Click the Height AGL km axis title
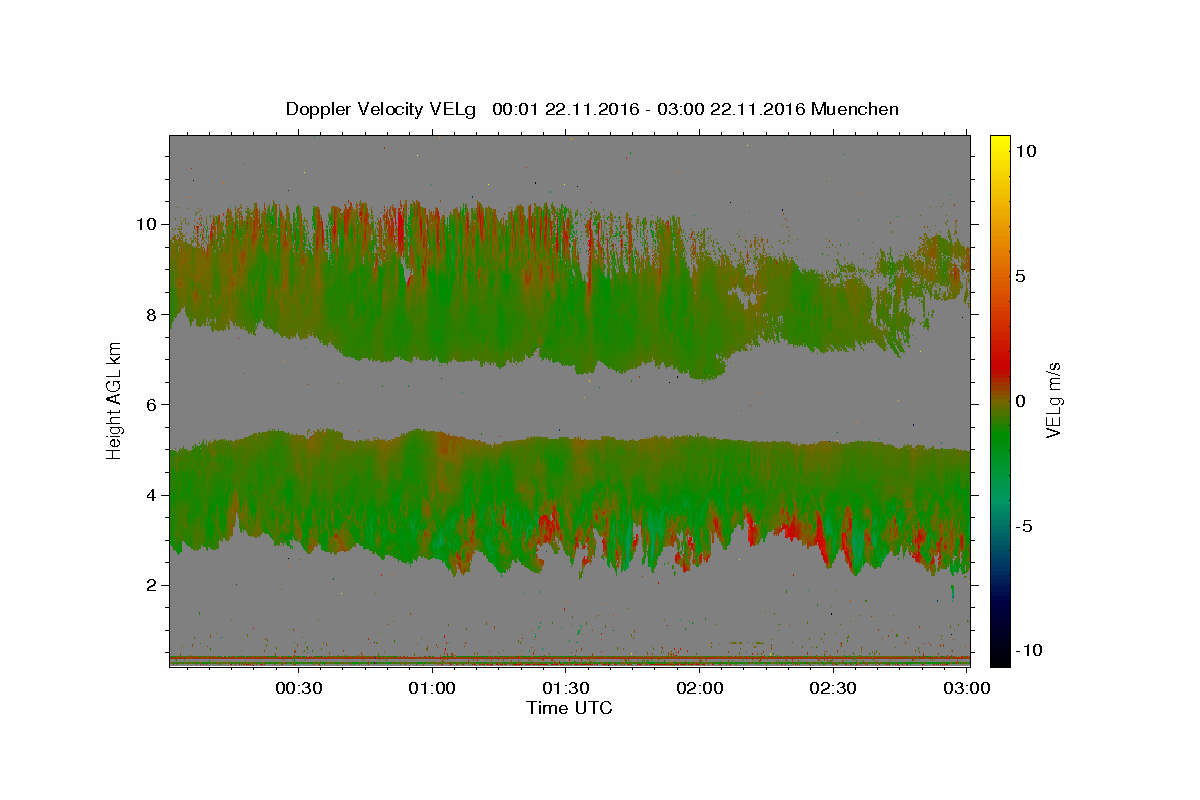The height and width of the screenshot is (800, 1200). tap(115, 400)
